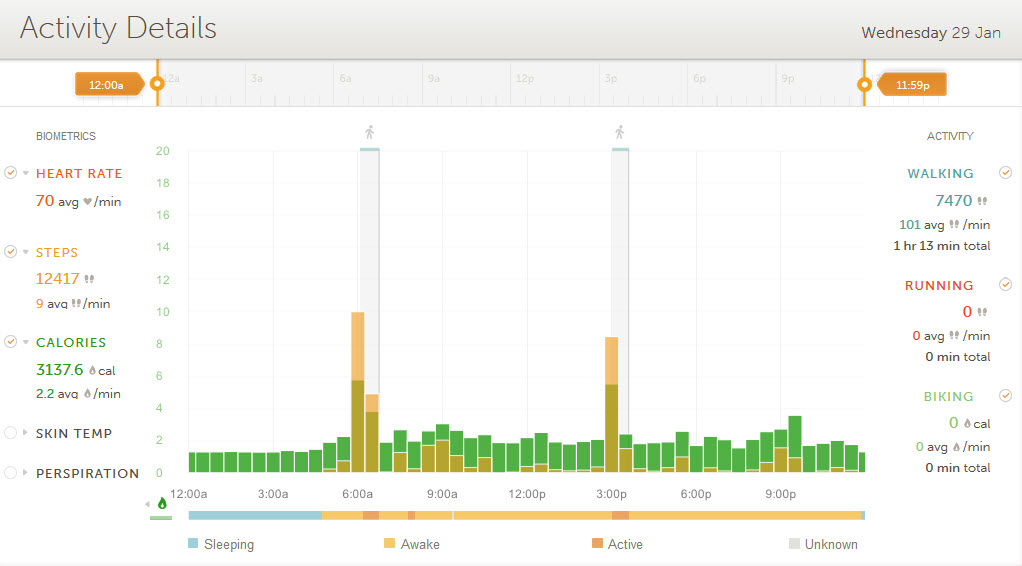Screen dimensions: 1022x566
Task: Click the 12:00a start time slider handle
Action: pos(156,85)
